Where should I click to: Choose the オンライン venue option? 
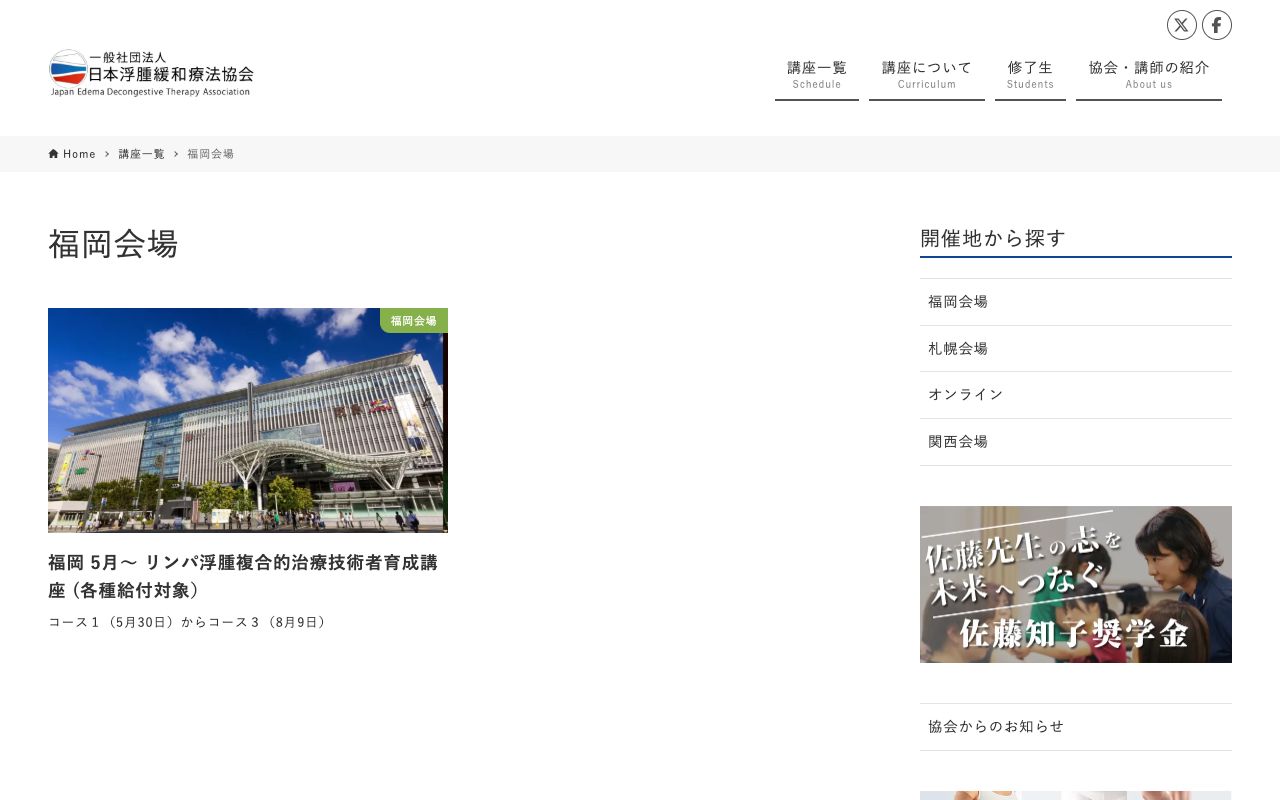[x=965, y=394]
